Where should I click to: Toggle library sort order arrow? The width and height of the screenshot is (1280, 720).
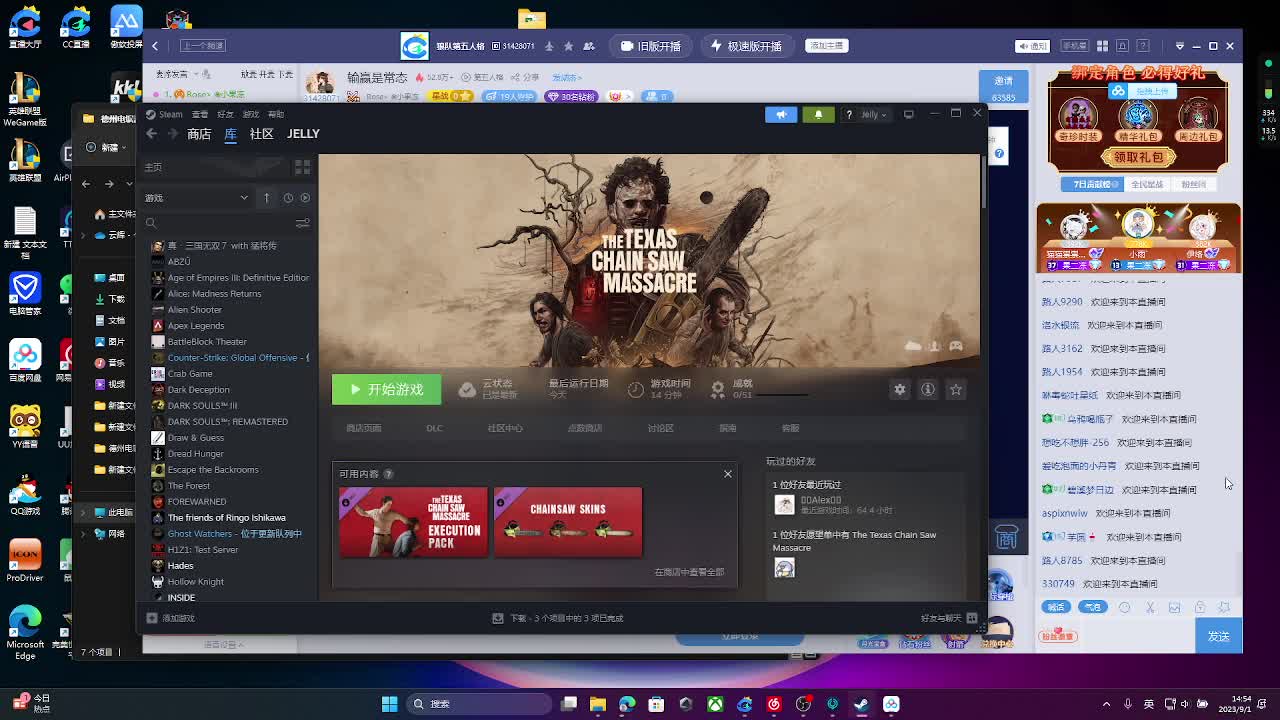(266, 198)
